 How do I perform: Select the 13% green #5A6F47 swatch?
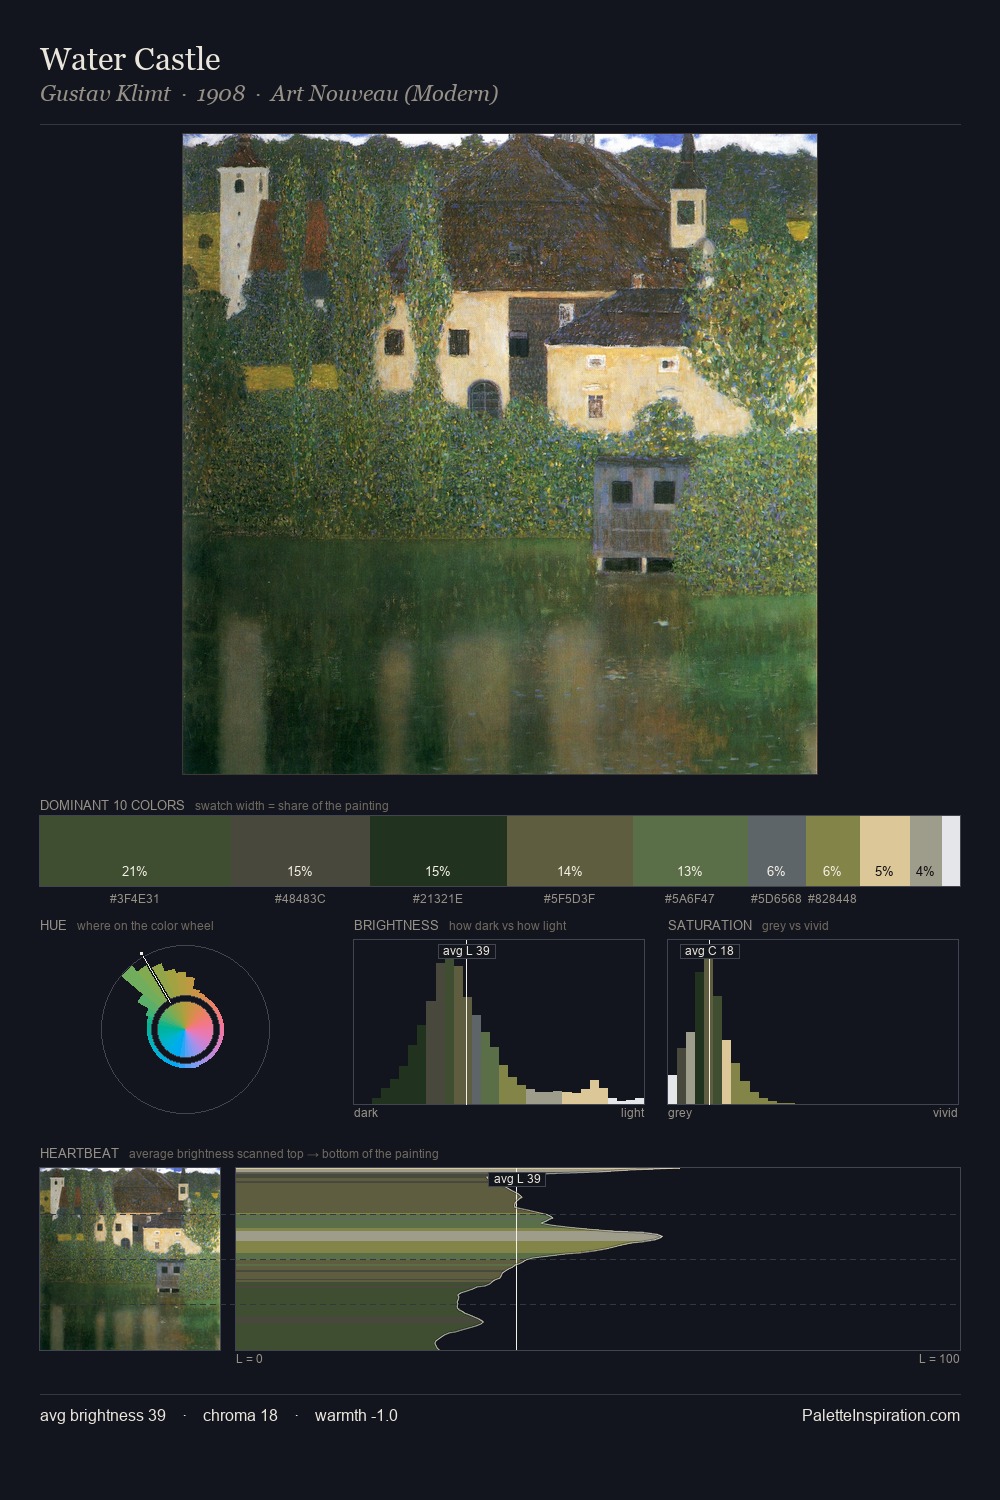coord(690,851)
